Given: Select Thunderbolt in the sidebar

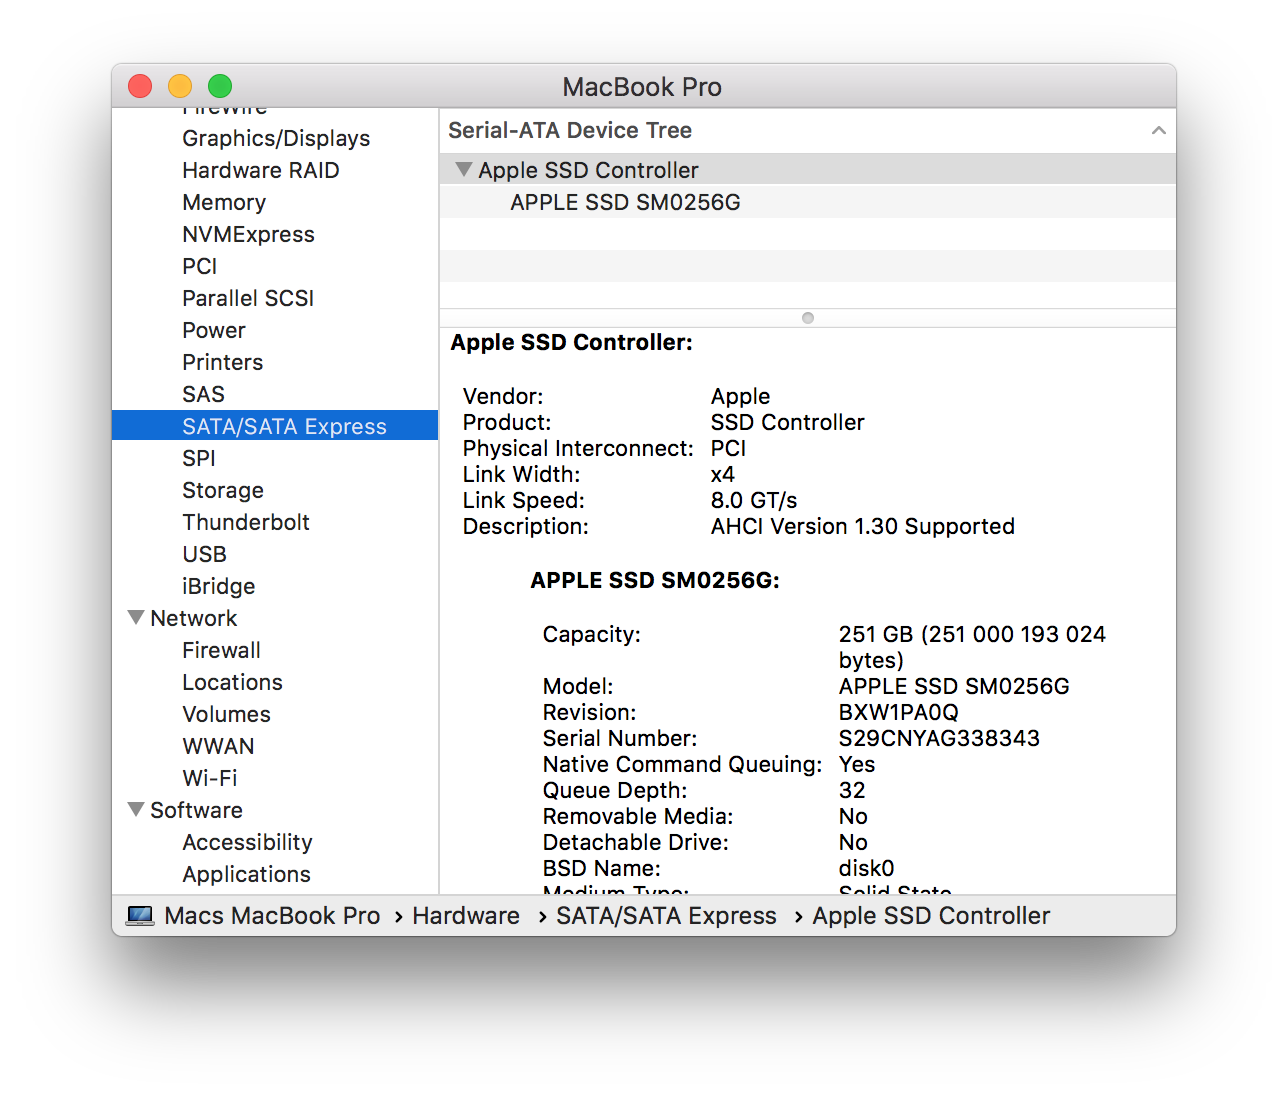Looking at the screenshot, I should (x=246, y=522).
